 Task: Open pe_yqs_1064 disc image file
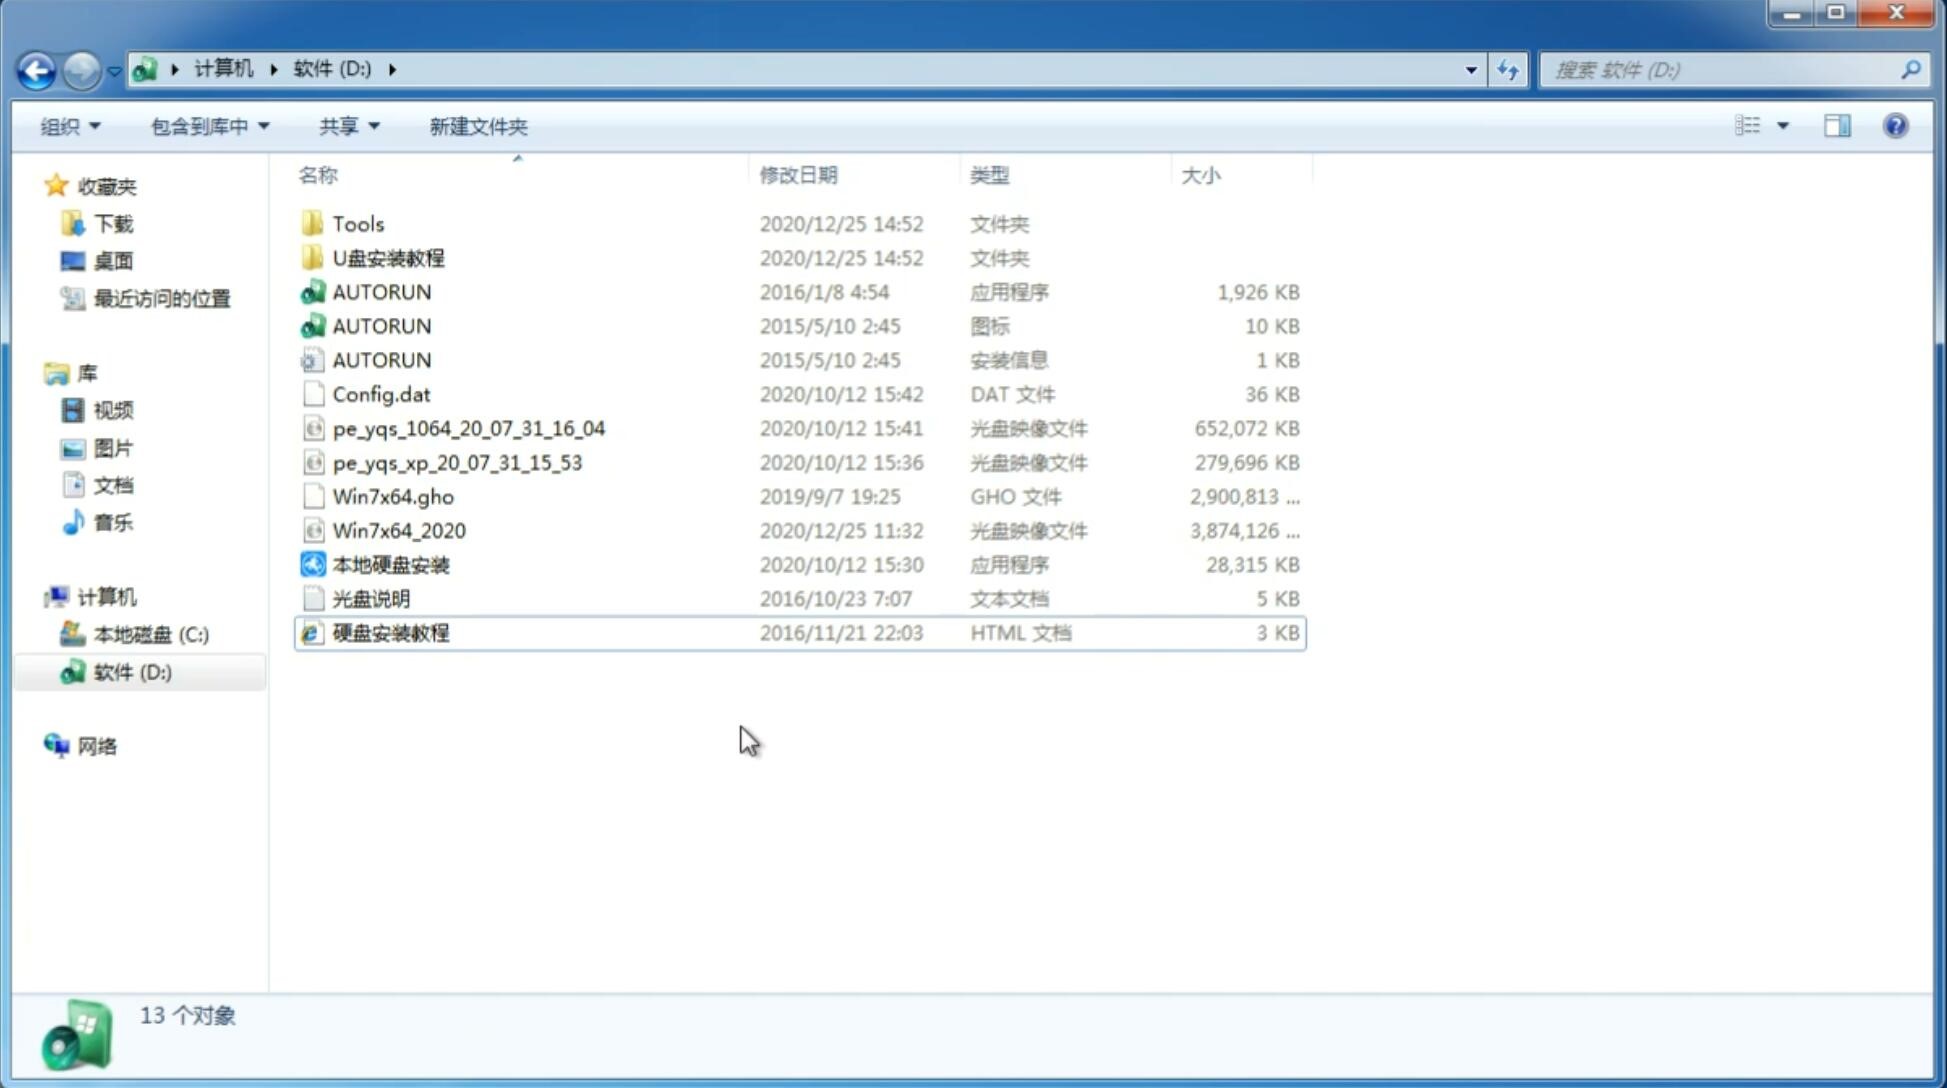(469, 428)
